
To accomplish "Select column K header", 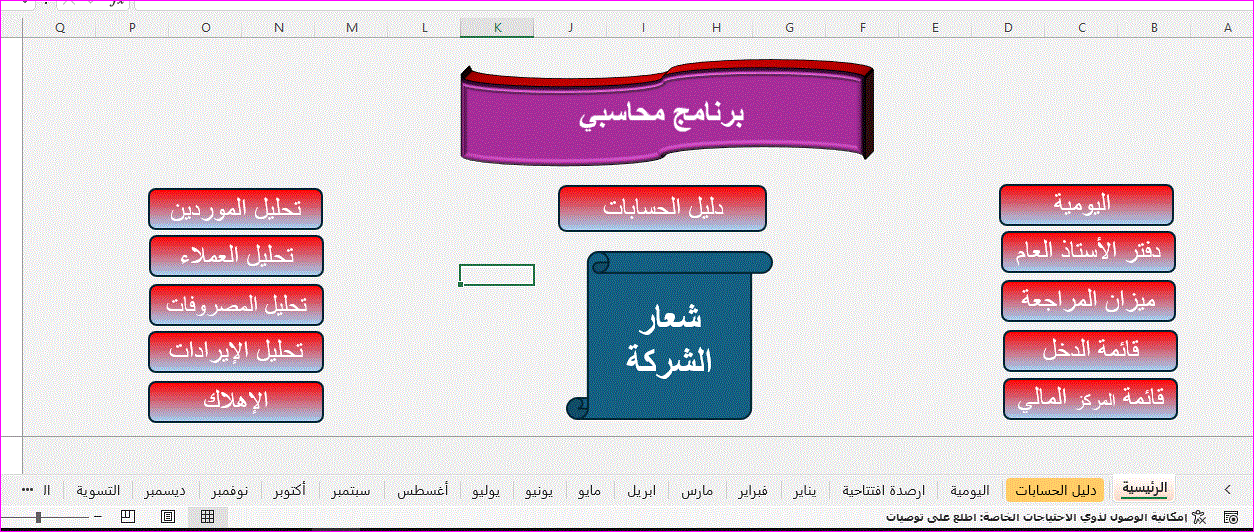I will (x=497, y=29).
